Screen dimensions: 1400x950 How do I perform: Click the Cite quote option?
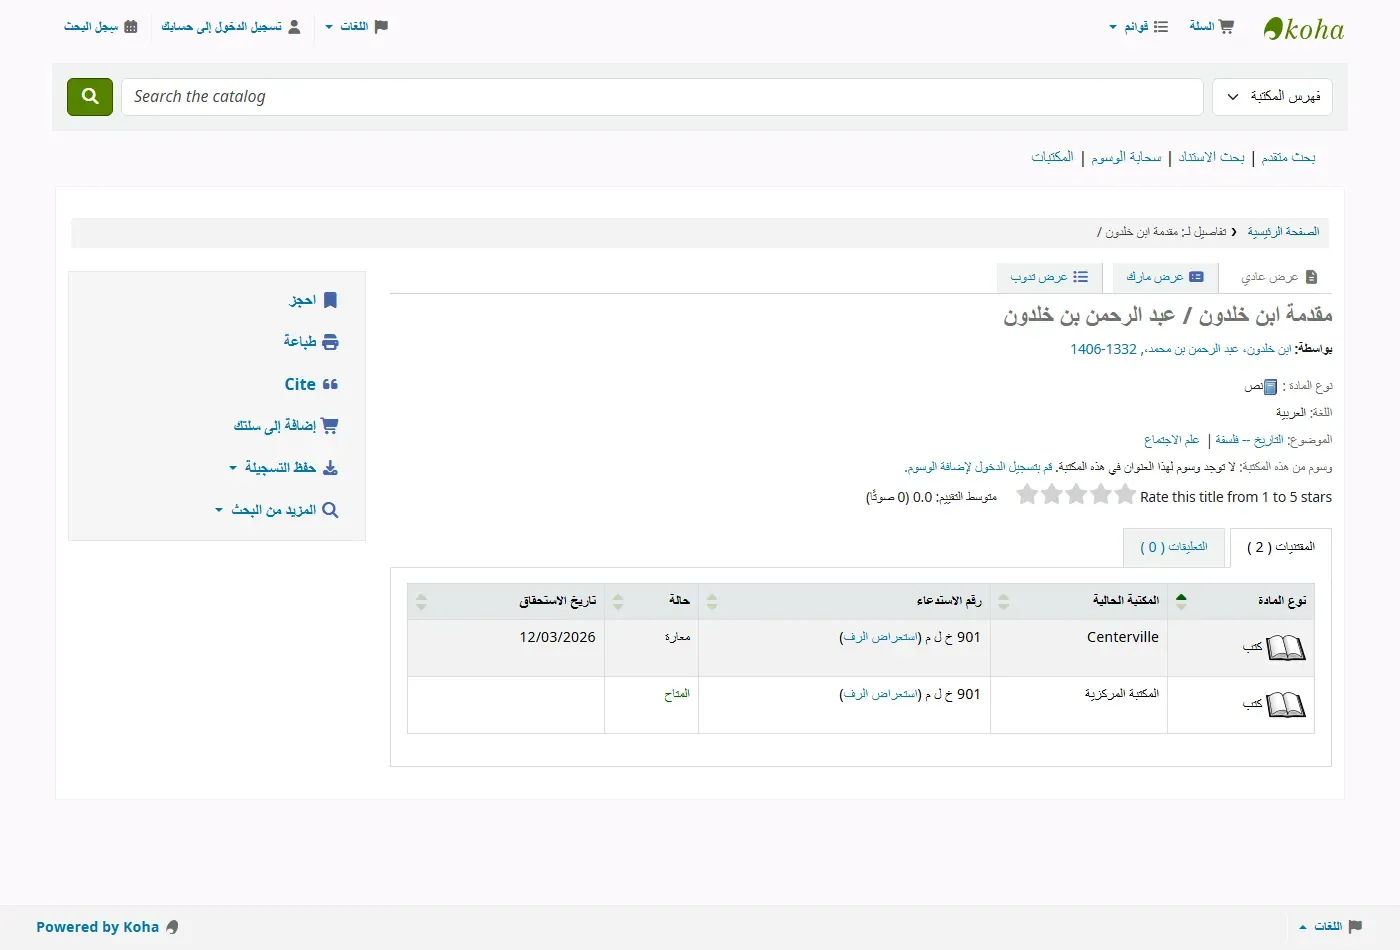point(311,384)
